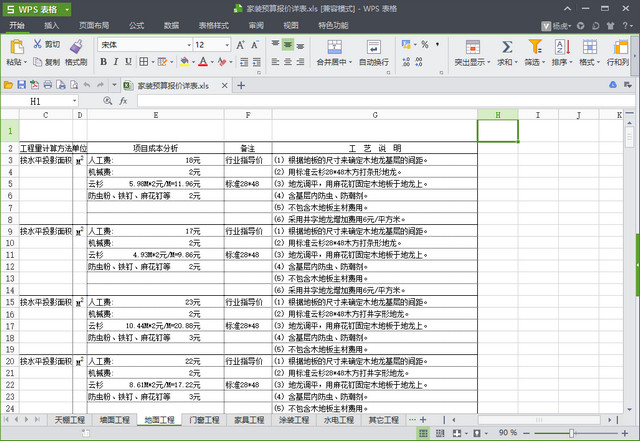Image resolution: width=640 pixels, height=441 pixels.
Task: Click increase decimal places icon
Action: tap(406, 62)
